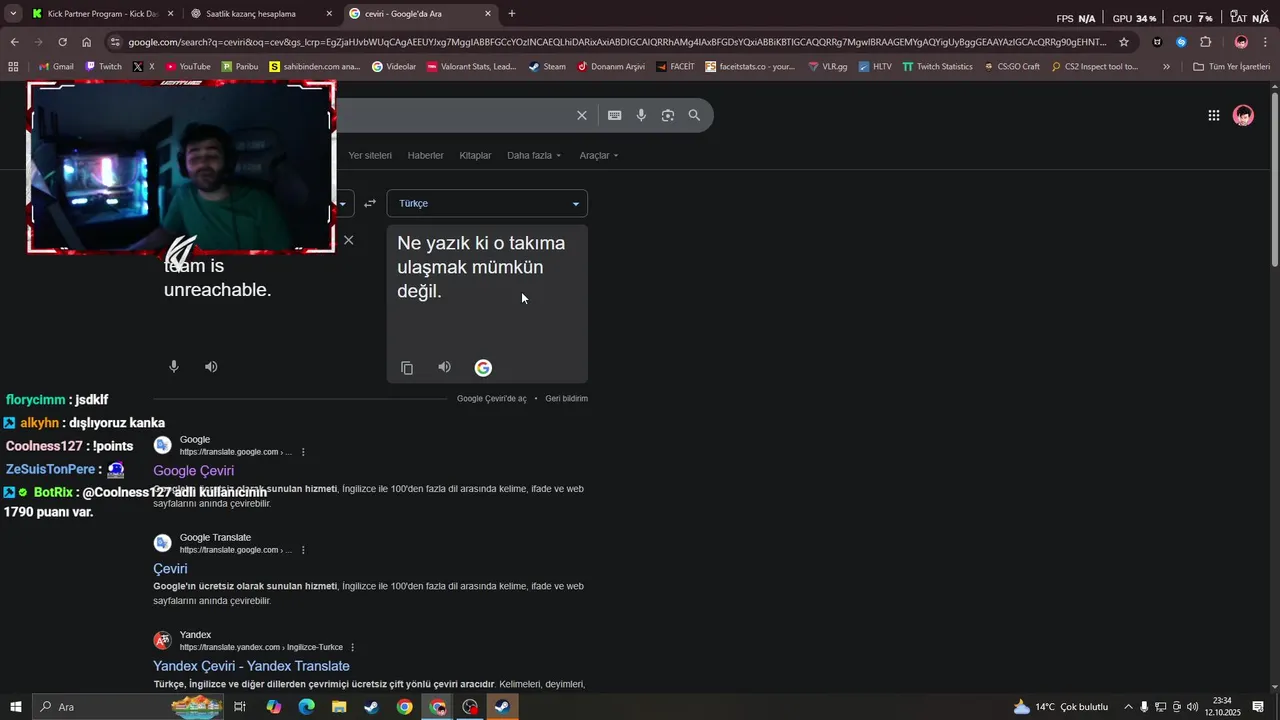Use microphone for translation input
1280x720 pixels.
pyautogui.click(x=173, y=367)
